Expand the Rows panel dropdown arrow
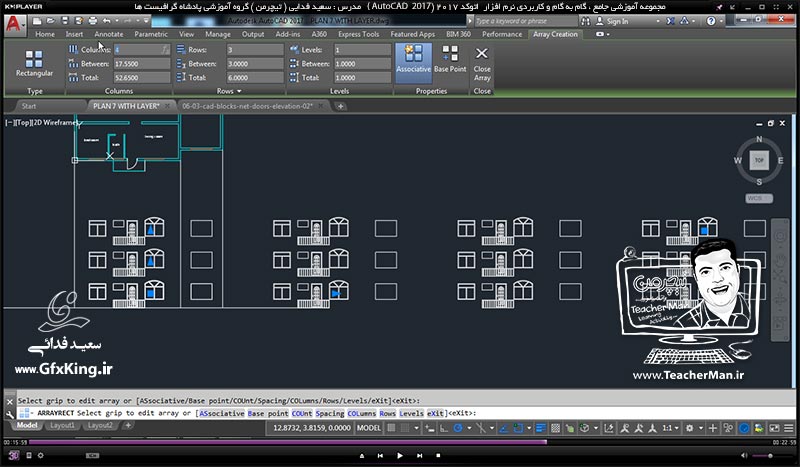 pos(239,91)
